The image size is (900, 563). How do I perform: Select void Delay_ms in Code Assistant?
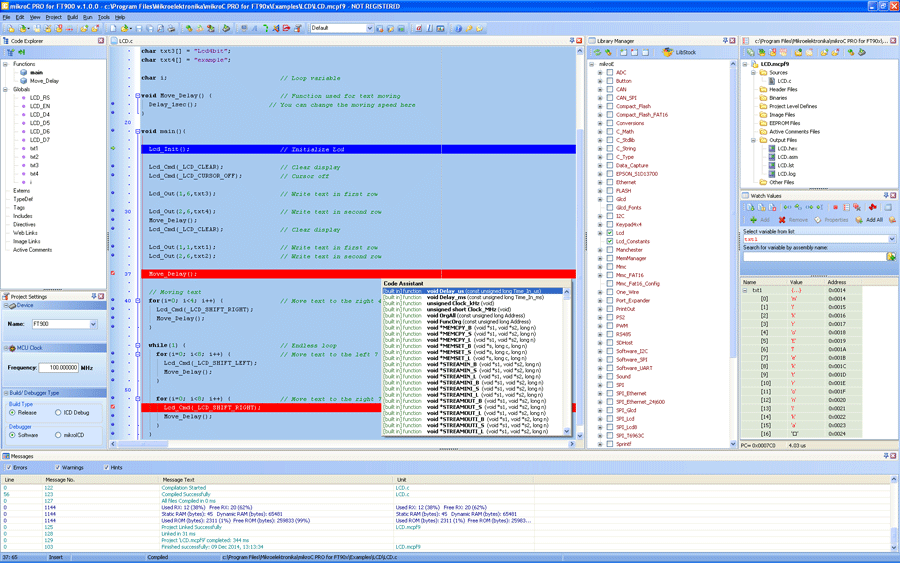click(472, 297)
